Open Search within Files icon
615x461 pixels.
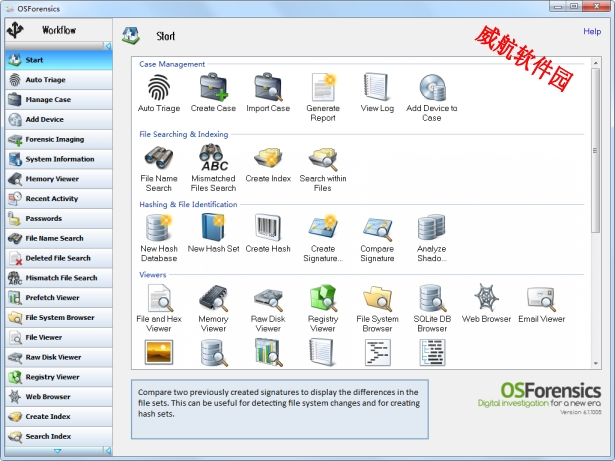[x=323, y=159]
